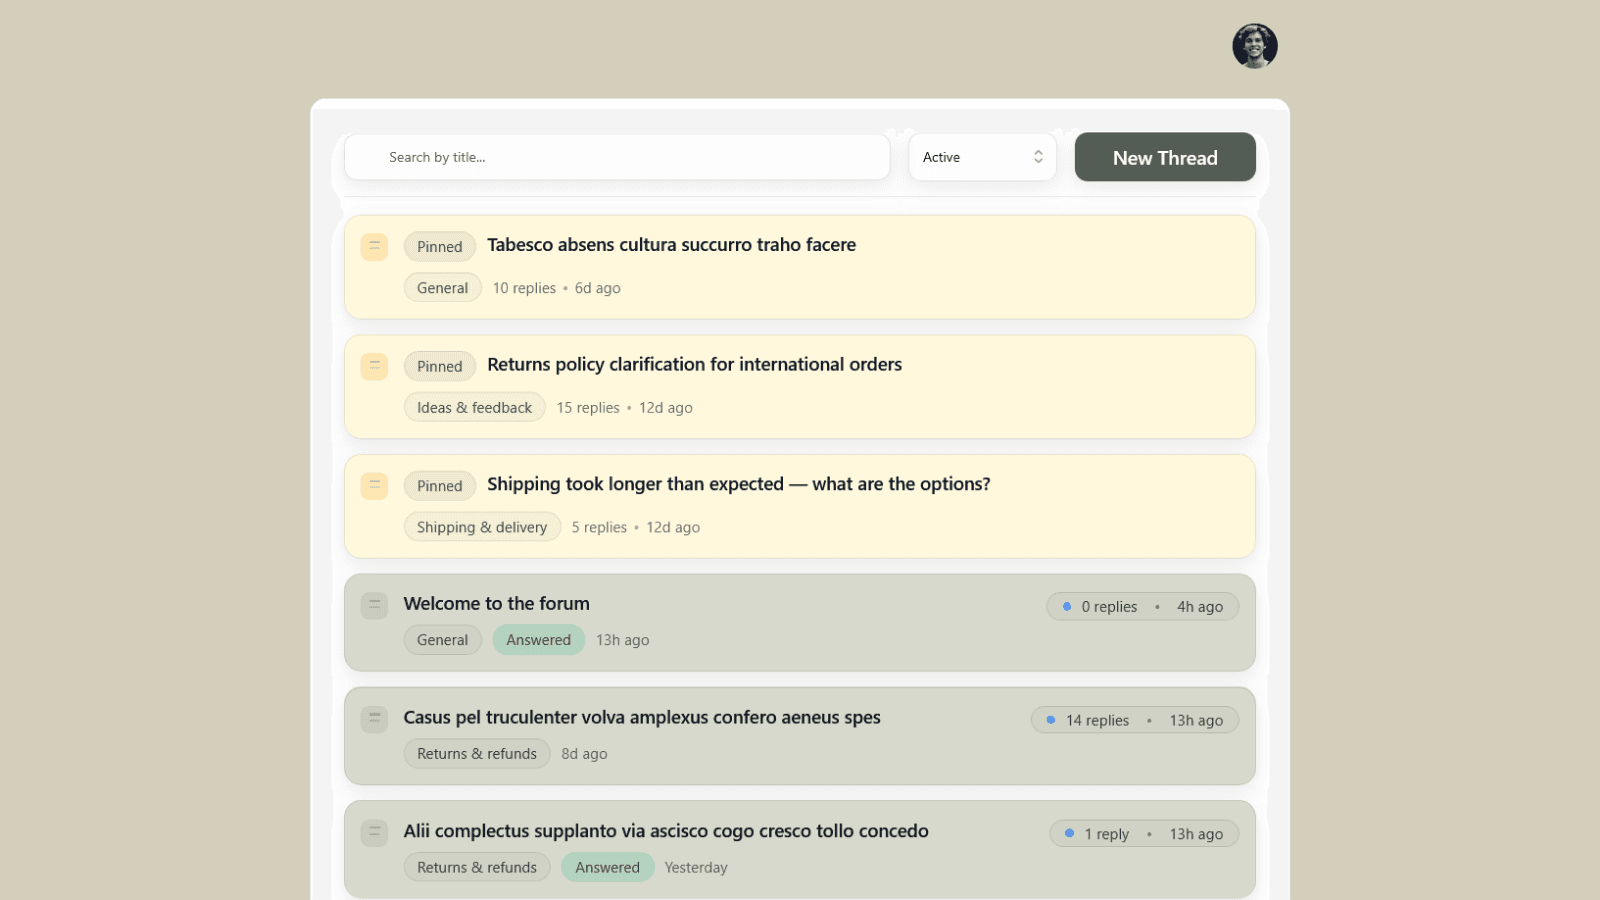
Task: Click the 1 reply 13h ago pill
Action: pos(1144,834)
